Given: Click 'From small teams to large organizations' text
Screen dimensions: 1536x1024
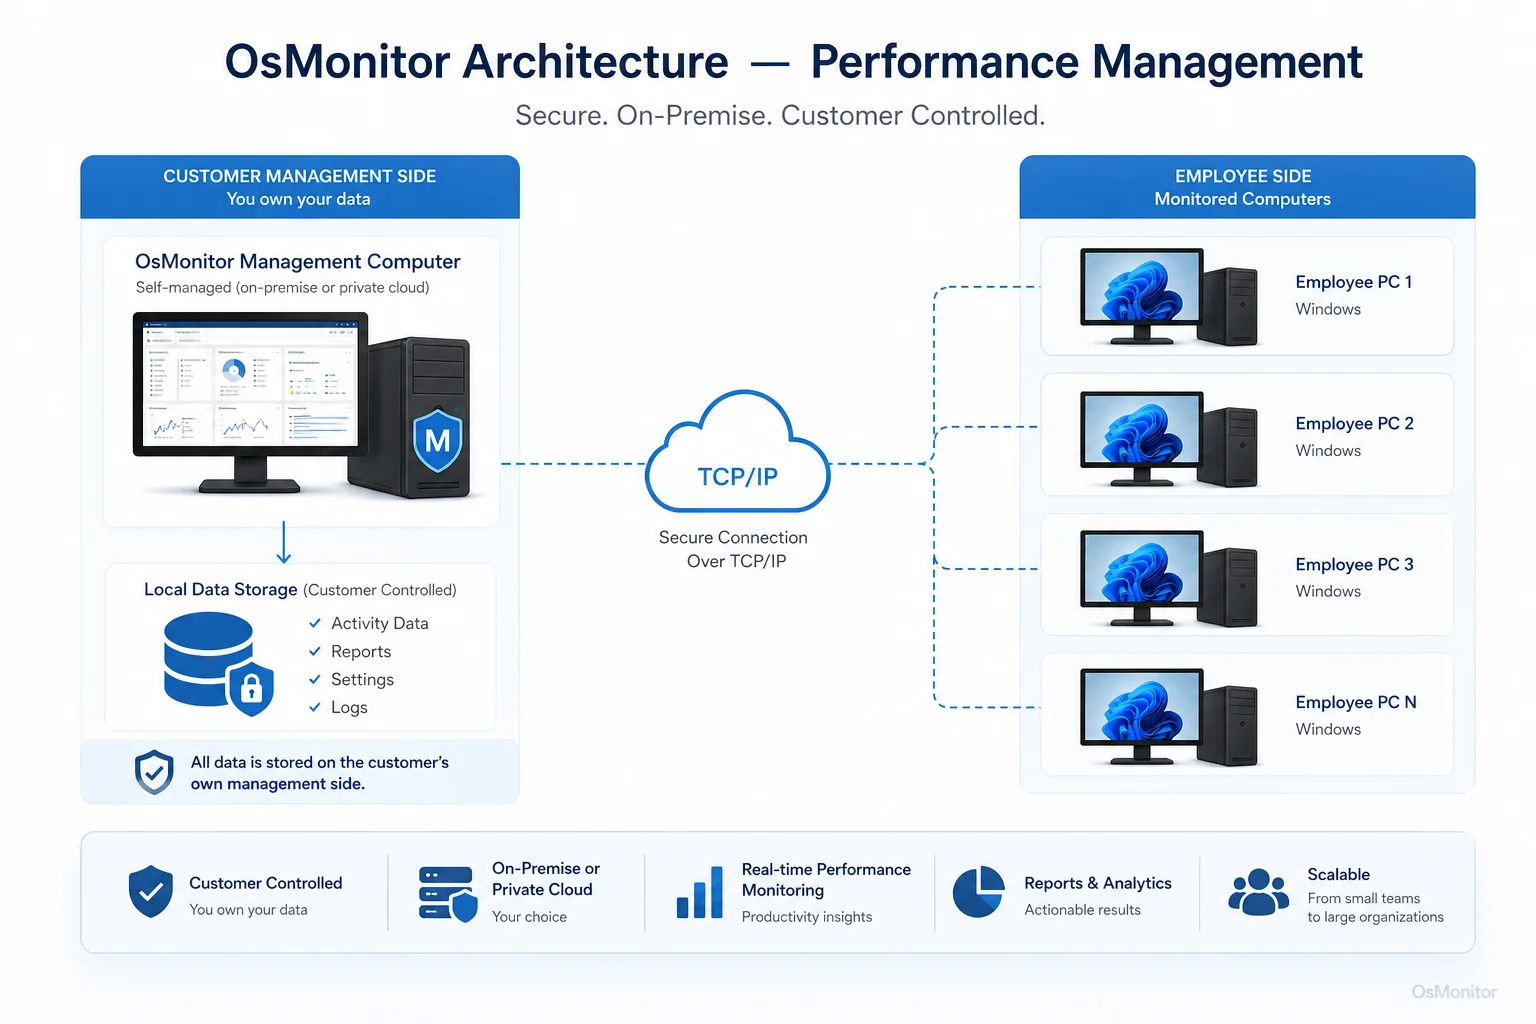Looking at the screenshot, I should [x=1376, y=907].
